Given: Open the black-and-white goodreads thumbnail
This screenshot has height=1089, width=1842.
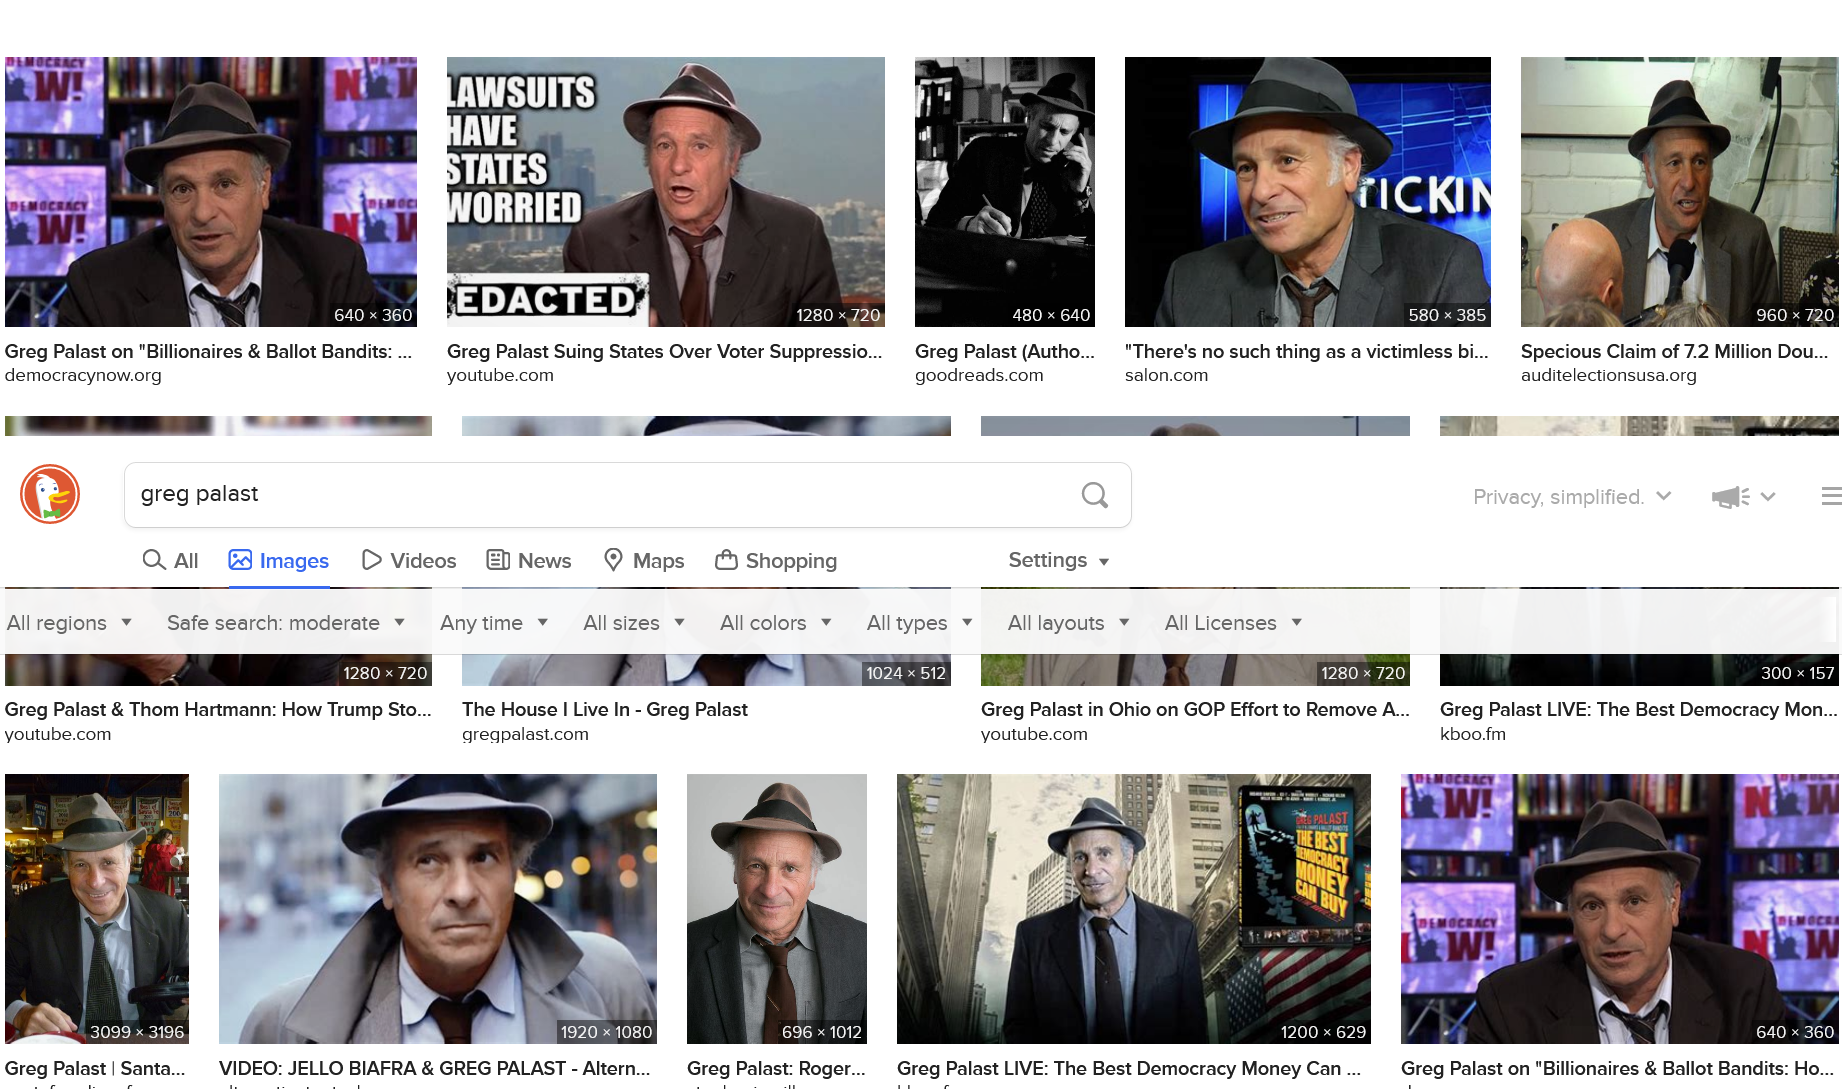Looking at the screenshot, I should [1005, 192].
